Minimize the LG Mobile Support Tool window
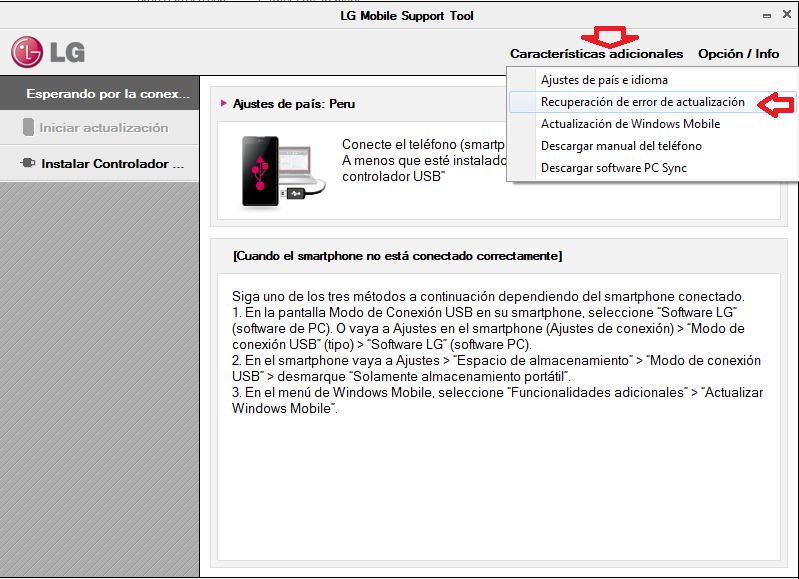 click(766, 15)
